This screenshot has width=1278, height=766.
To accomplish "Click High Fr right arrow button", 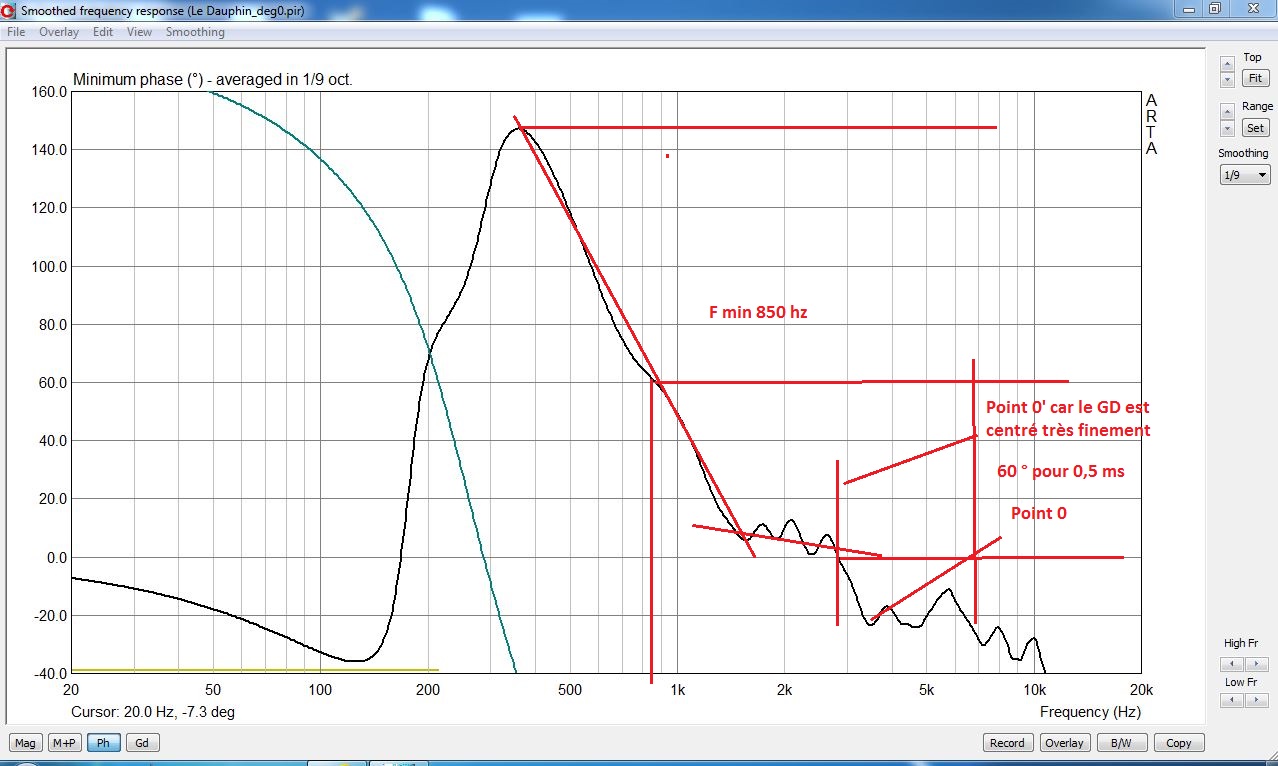I will 1257,663.
